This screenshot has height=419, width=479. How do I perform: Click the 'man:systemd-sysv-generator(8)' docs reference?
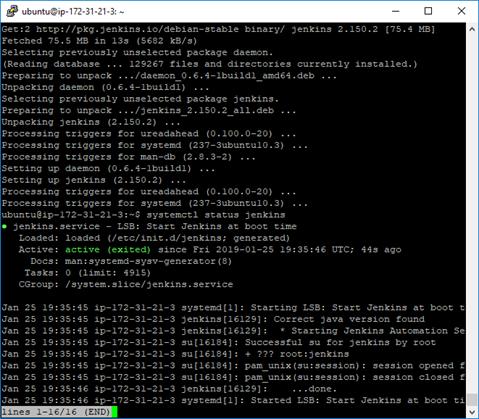tap(148, 261)
